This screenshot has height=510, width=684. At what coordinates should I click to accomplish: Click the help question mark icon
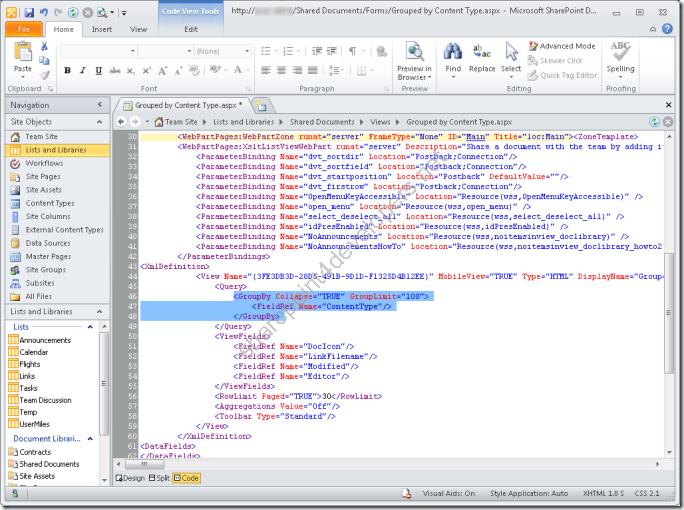click(667, 29)
